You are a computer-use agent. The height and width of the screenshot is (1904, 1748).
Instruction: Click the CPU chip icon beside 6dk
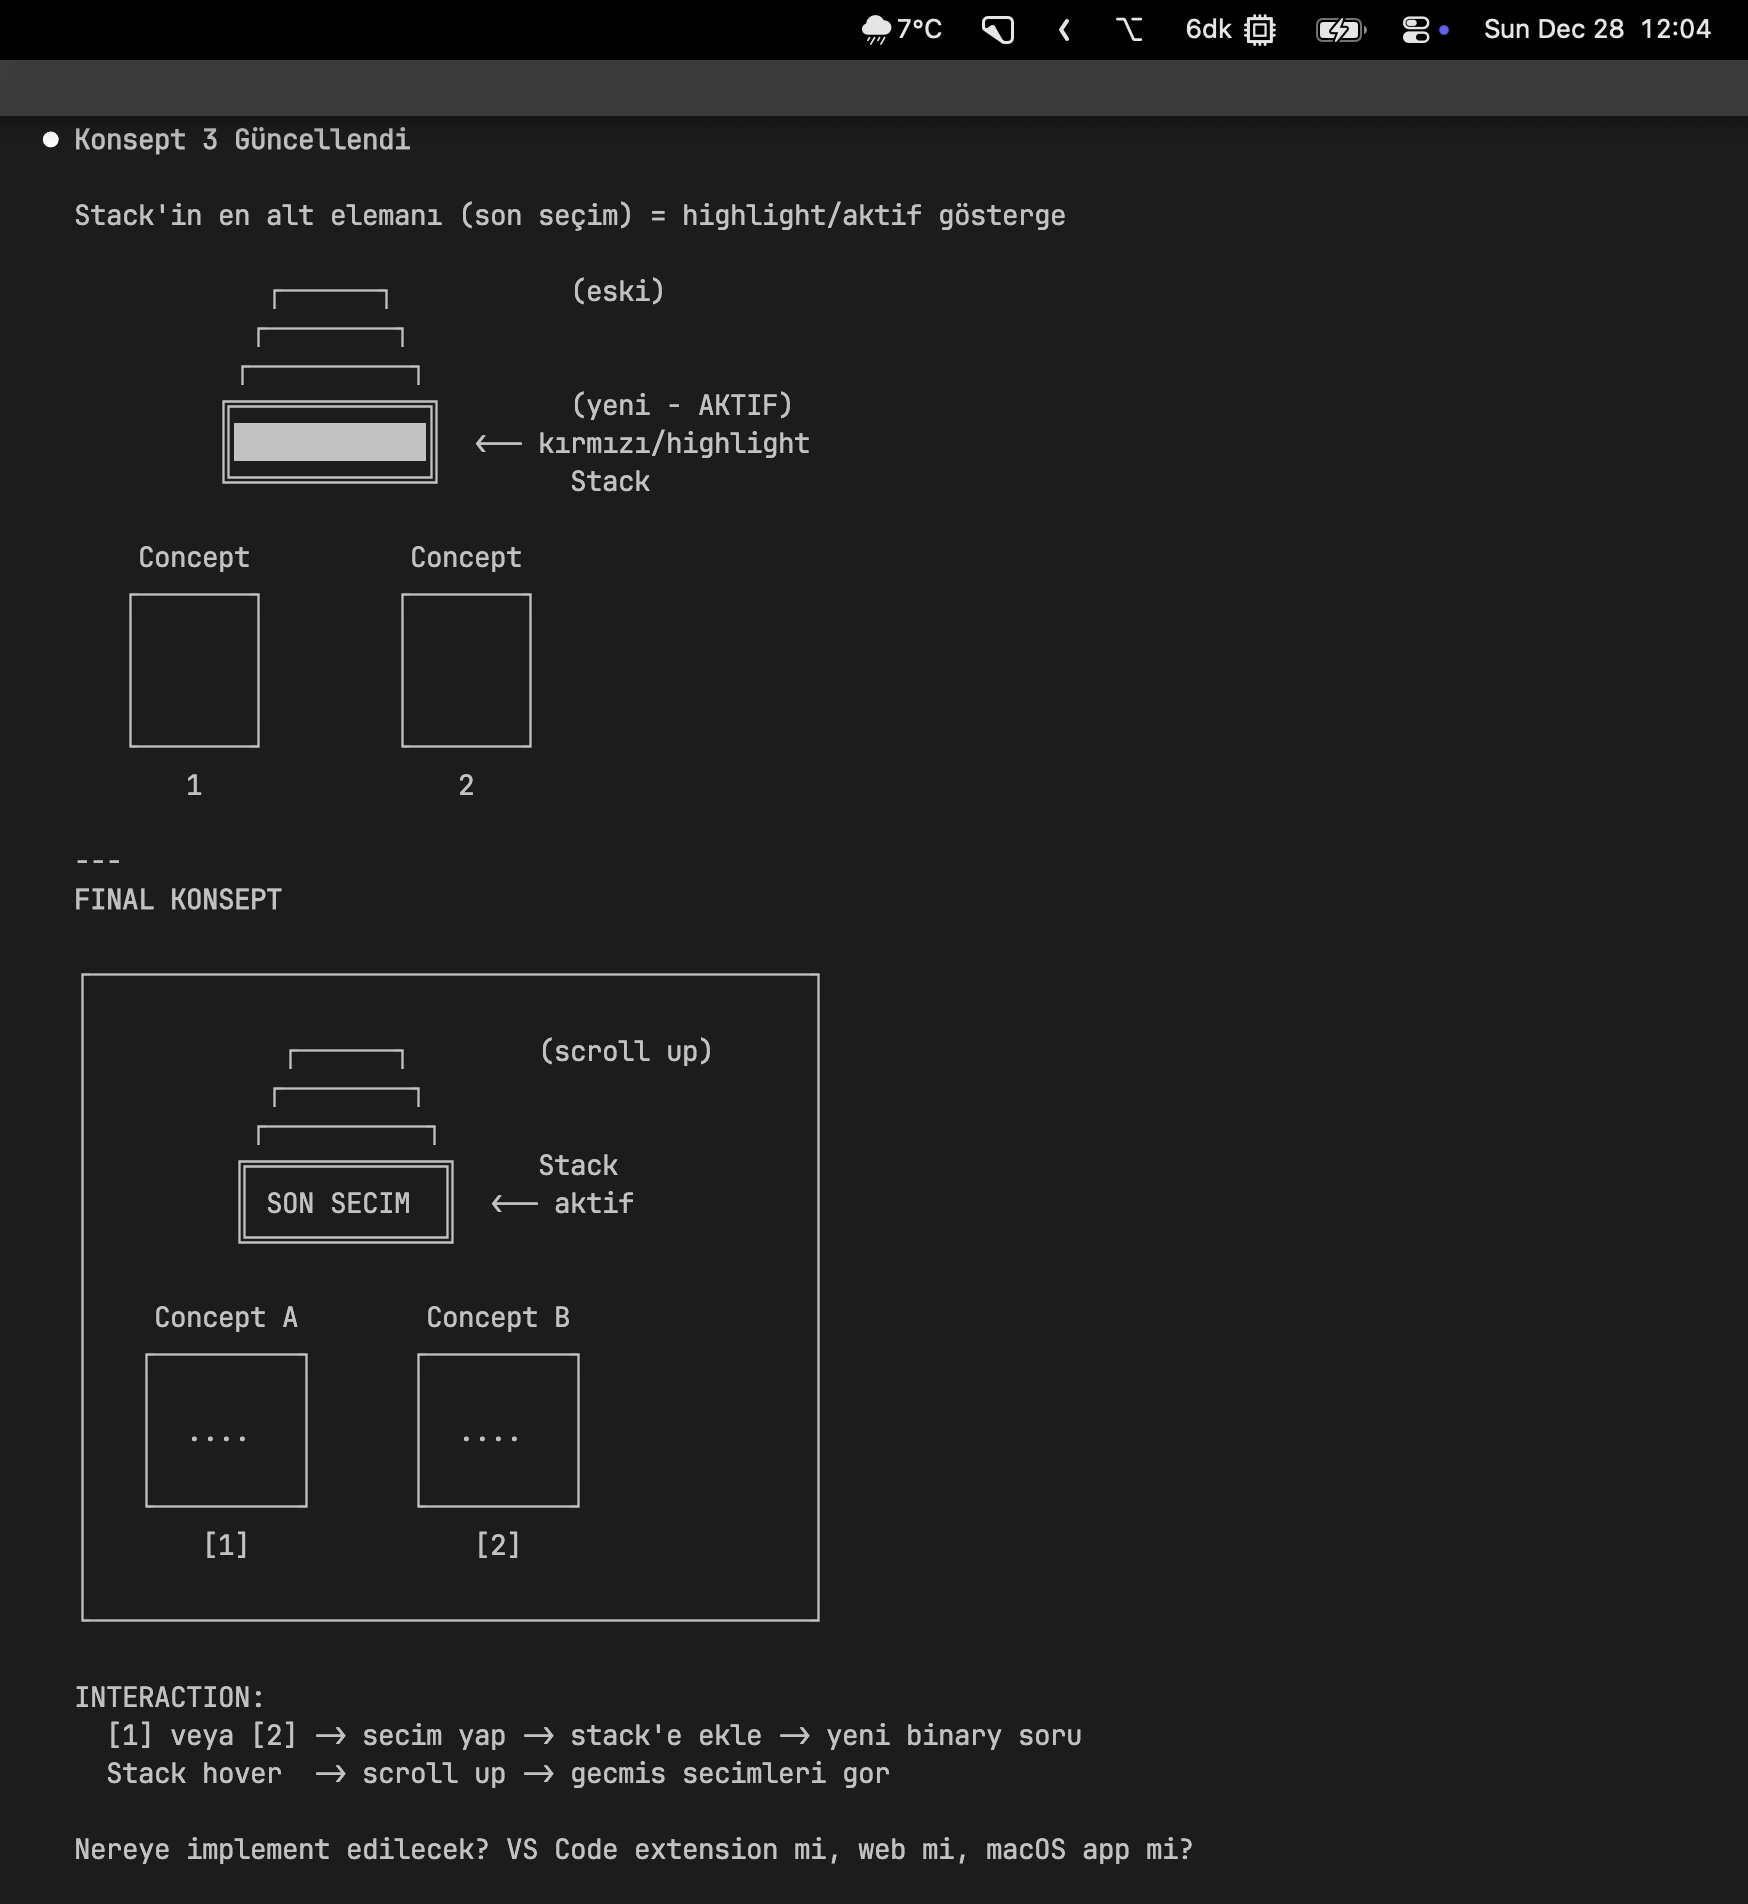point(1259,30)
